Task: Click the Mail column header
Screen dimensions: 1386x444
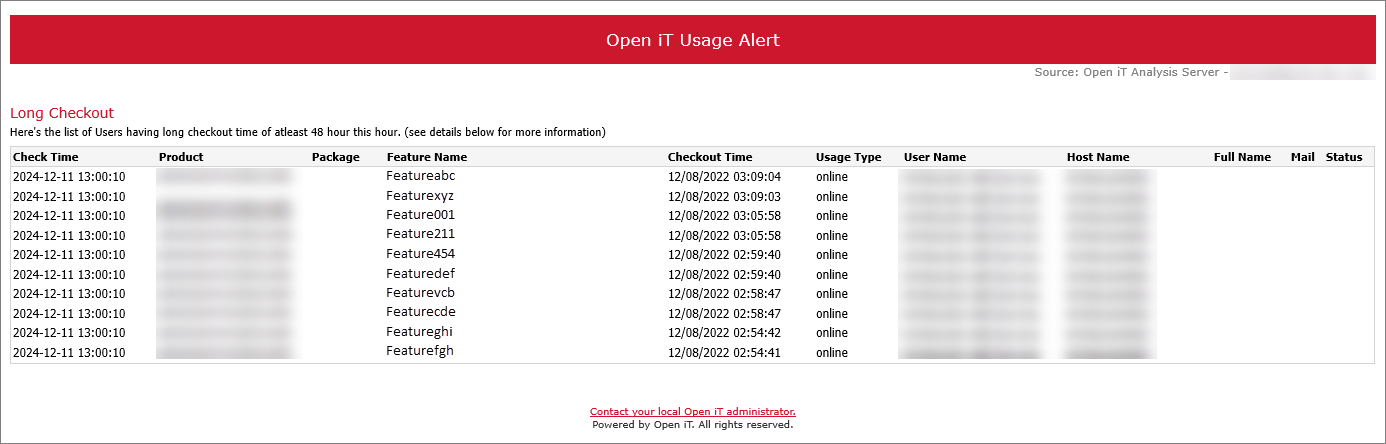Action: point(1302,157)
